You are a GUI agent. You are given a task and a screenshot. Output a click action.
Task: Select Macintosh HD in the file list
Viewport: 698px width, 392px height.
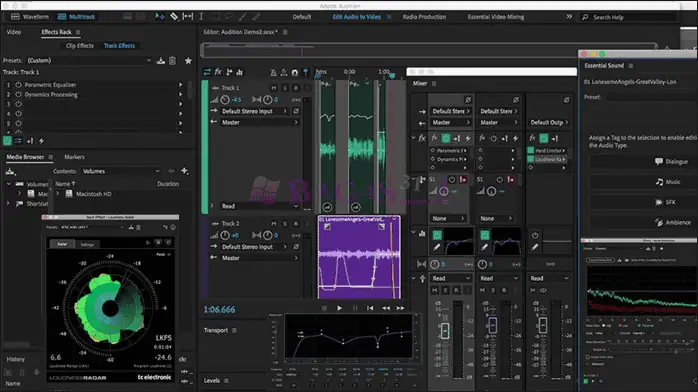tap(93, 194)
